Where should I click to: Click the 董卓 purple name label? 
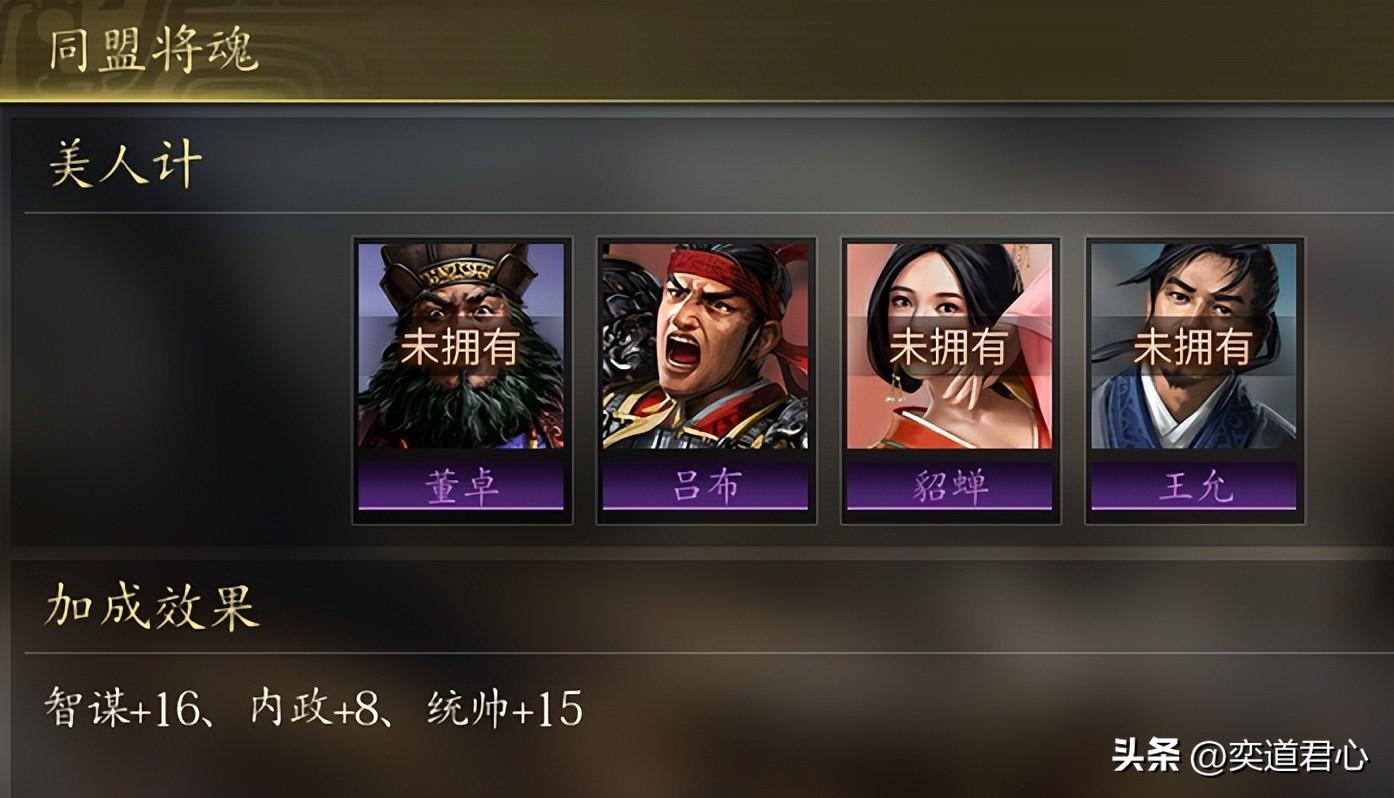[461, 485]
